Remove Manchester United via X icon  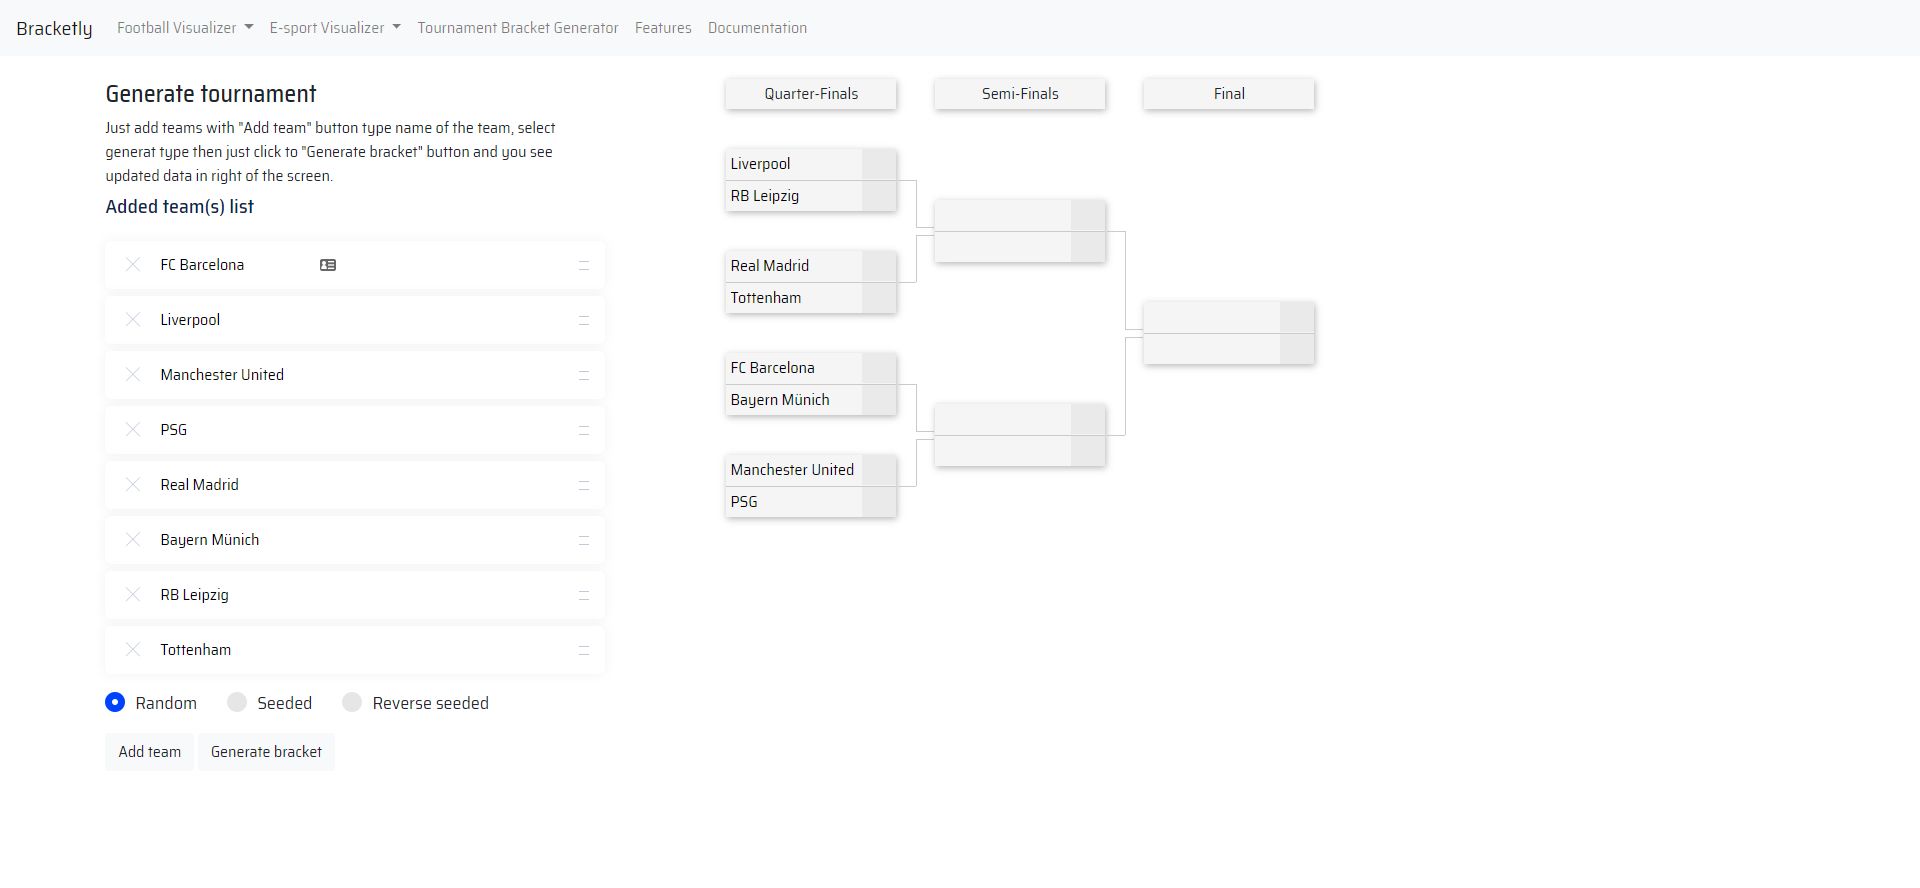pos(133,375)
